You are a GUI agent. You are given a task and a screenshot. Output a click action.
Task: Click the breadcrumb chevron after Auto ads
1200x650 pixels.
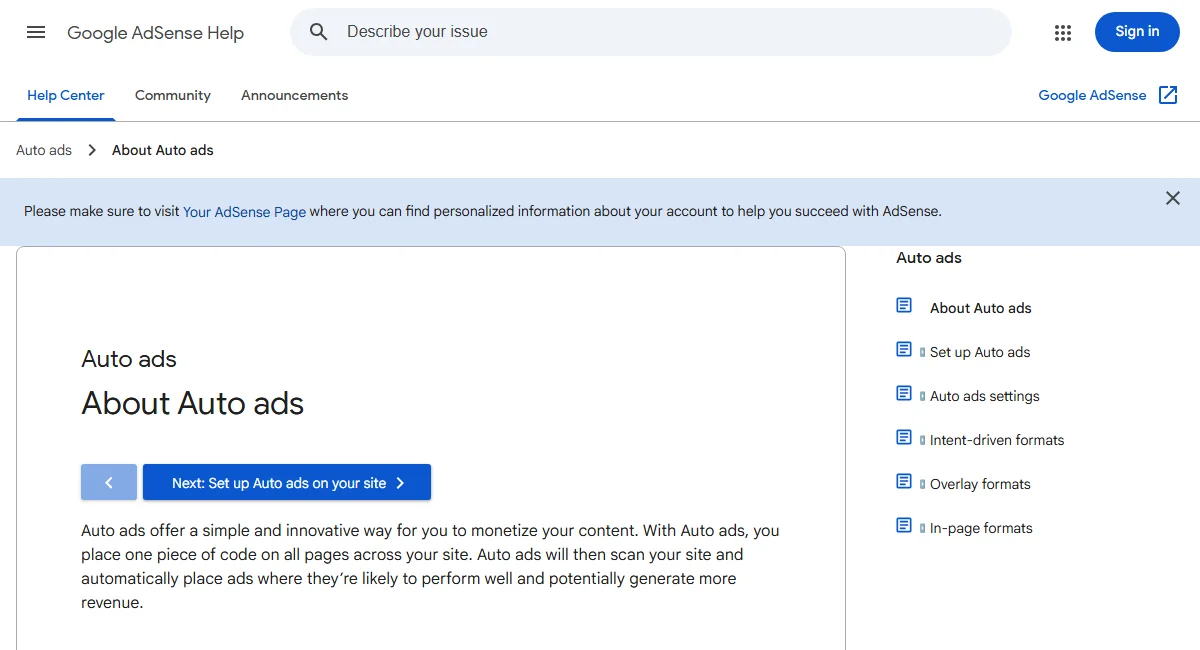[x=92, y=150]
